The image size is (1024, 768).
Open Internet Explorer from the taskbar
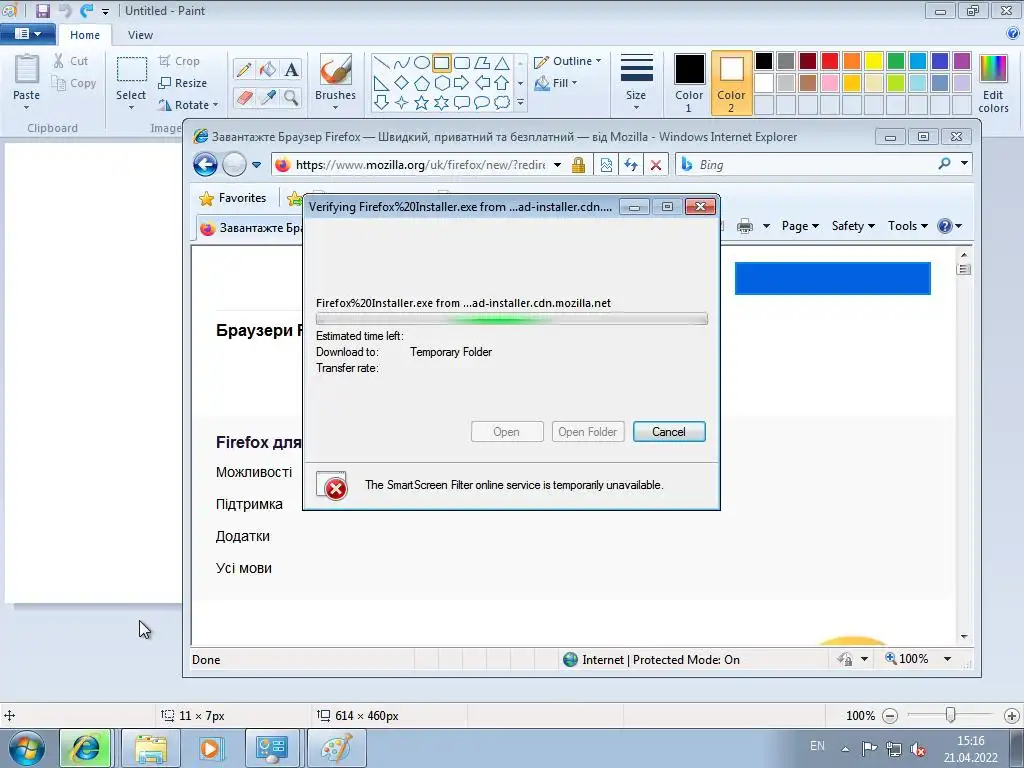click(86, 748)
